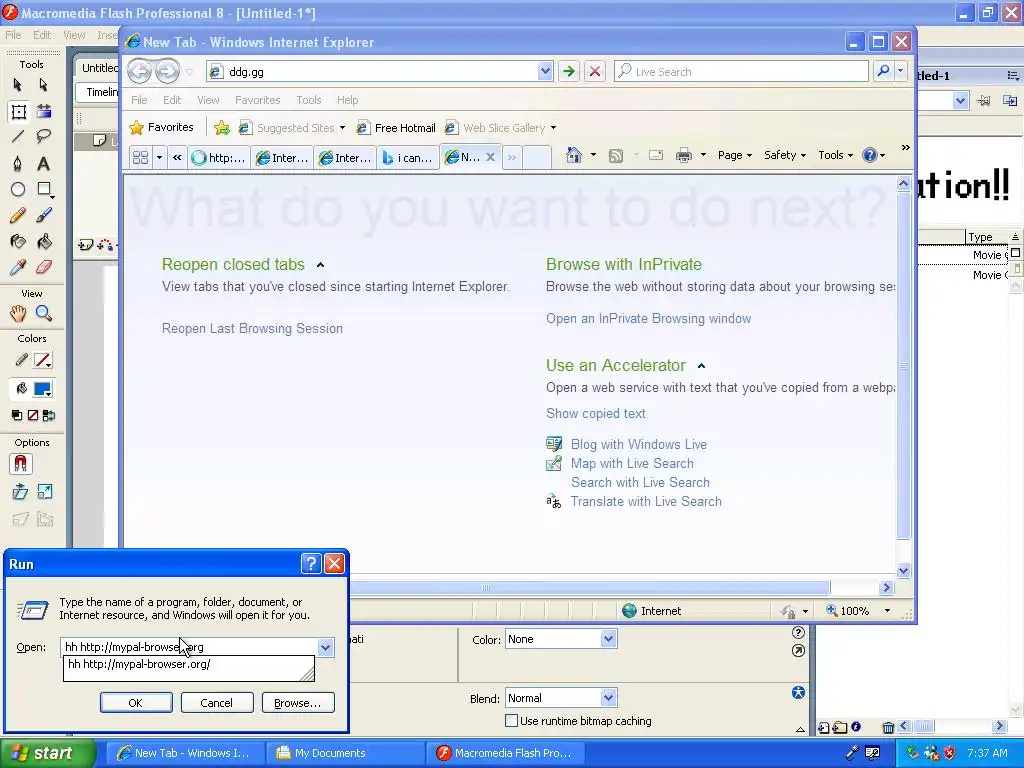Open the Favorites star button
The height and width of the screenshot is (768, 1024).
click(162, 127)
